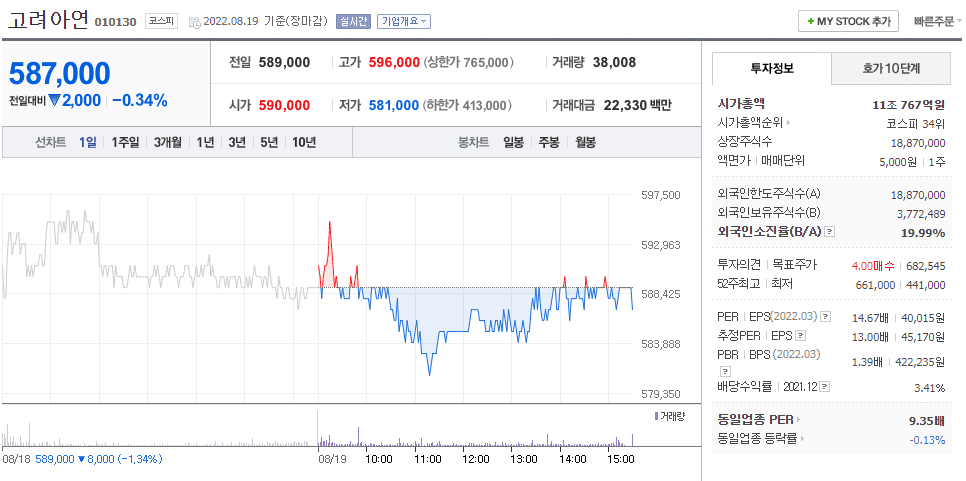Screen dimensions: 966x481
Task: Select the 1주일 line chart period
Action: tap(126, 142)
